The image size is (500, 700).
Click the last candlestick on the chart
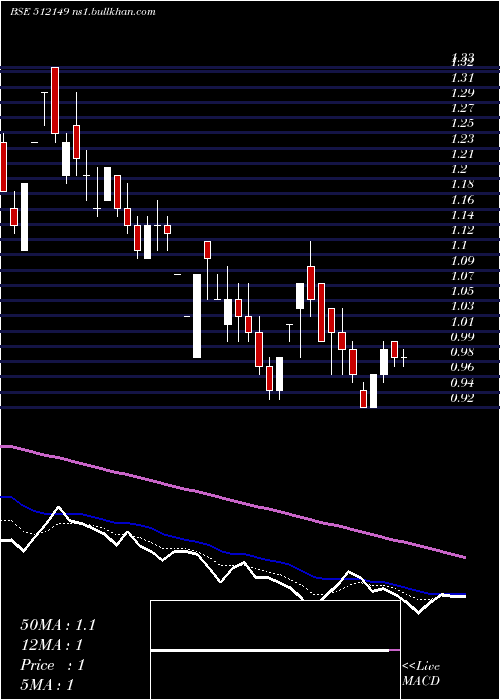[x=404, y=358]
